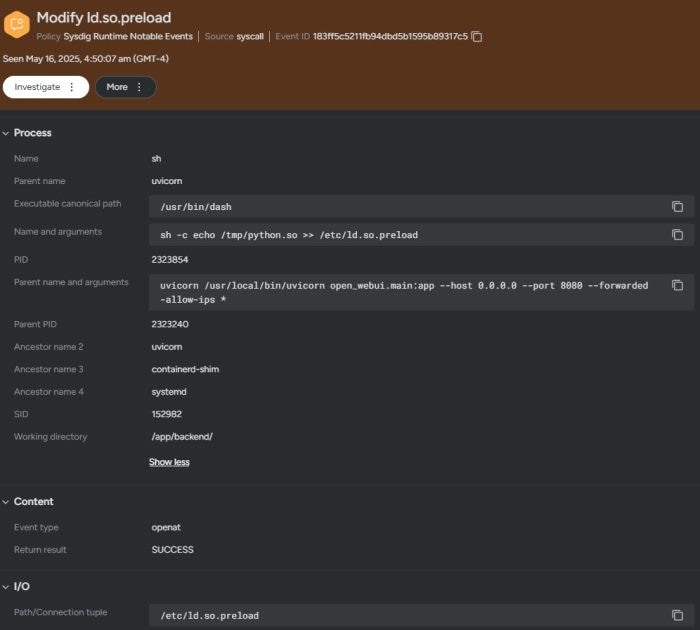Copy the Event ID value
700x630 pixels.
coord(477,37)
